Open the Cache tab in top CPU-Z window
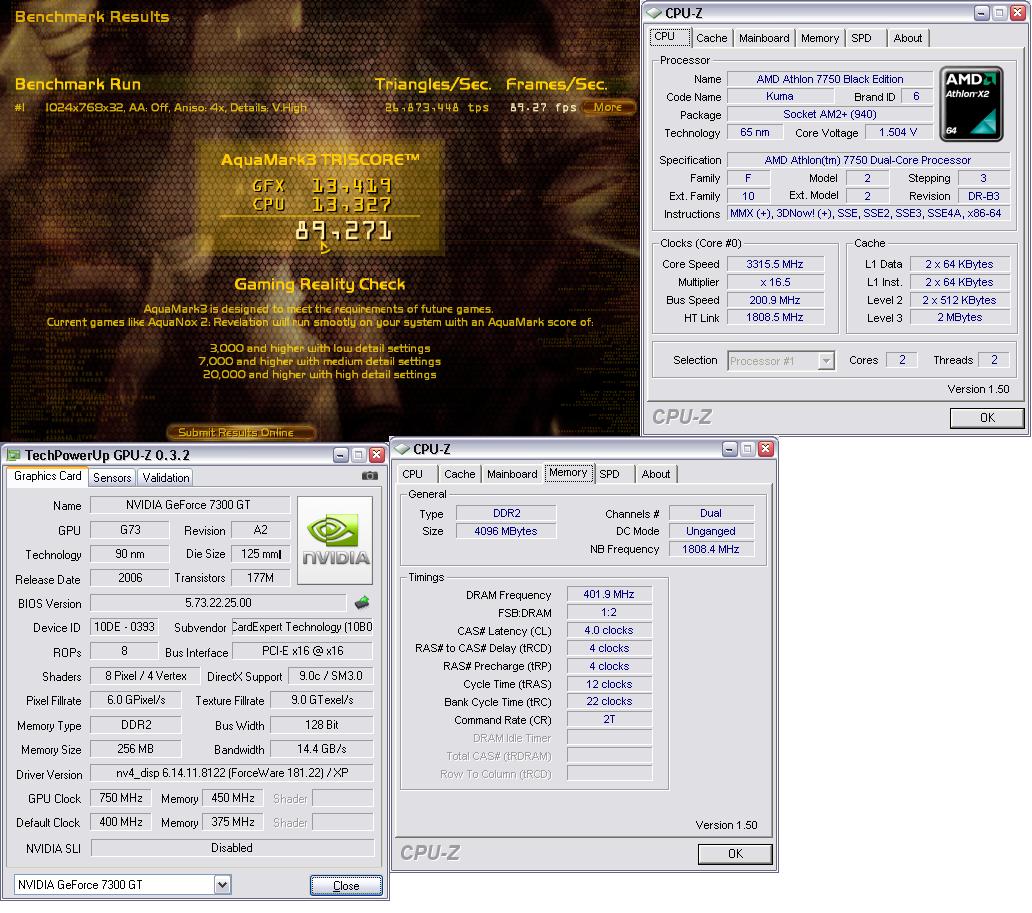Viewport: 1032px width, 913px height. (711, 38)
